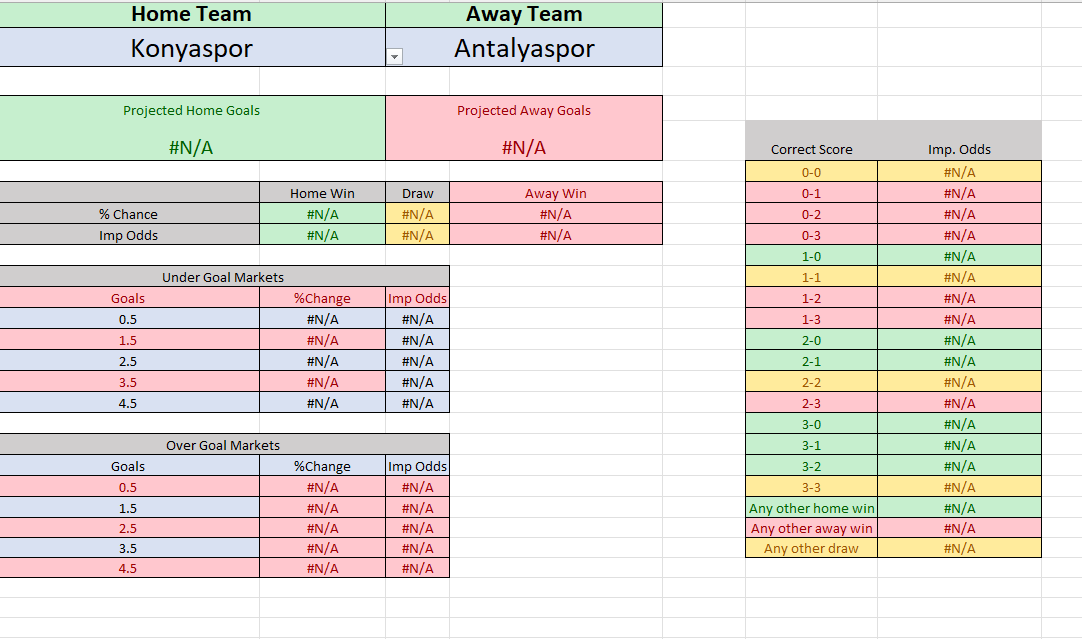Image resolution: width=1082 pixels, height=639 pixels.
Task: Click the Home Team header cell
Action: 191,14
